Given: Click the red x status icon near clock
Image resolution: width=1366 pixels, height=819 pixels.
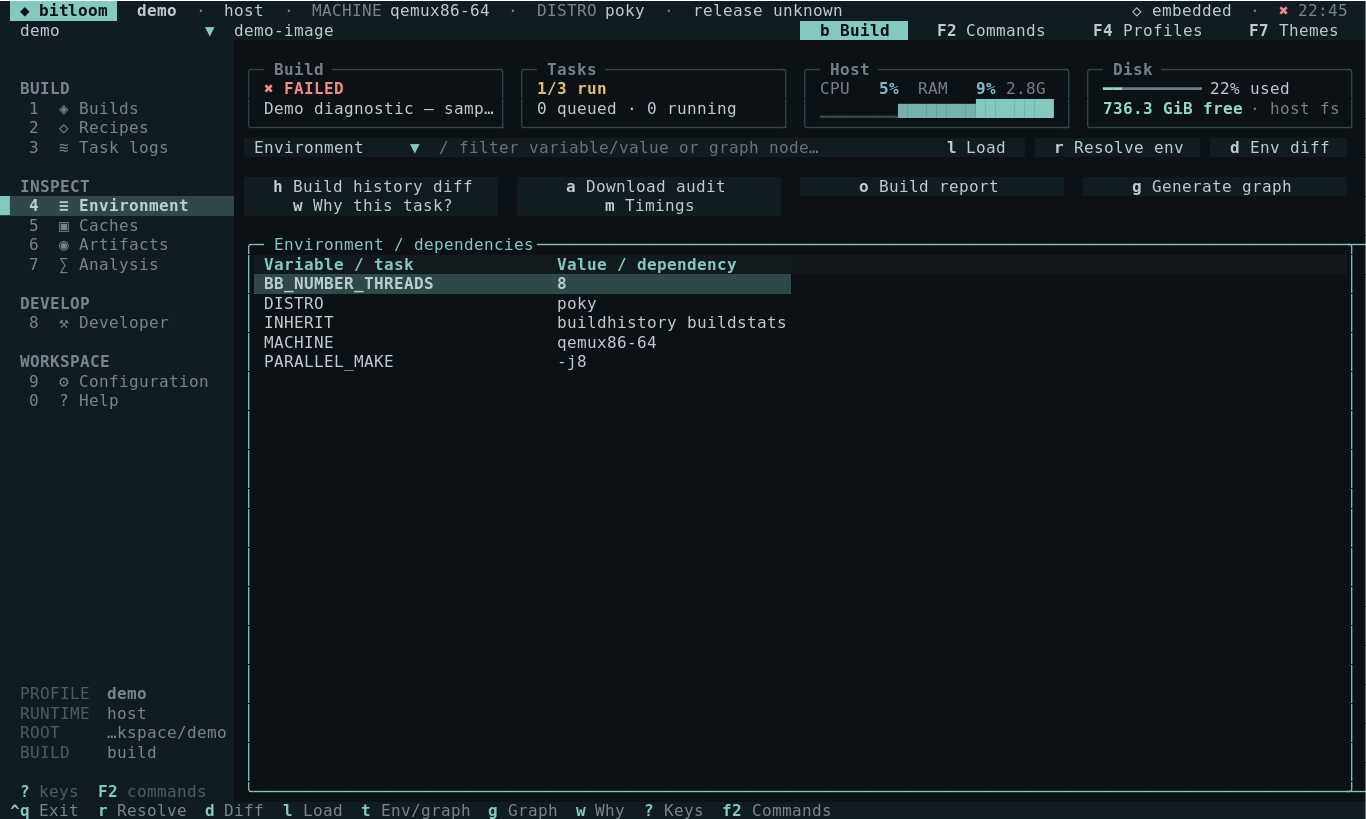Looking at the screenshot, I should coord(1284,11).
